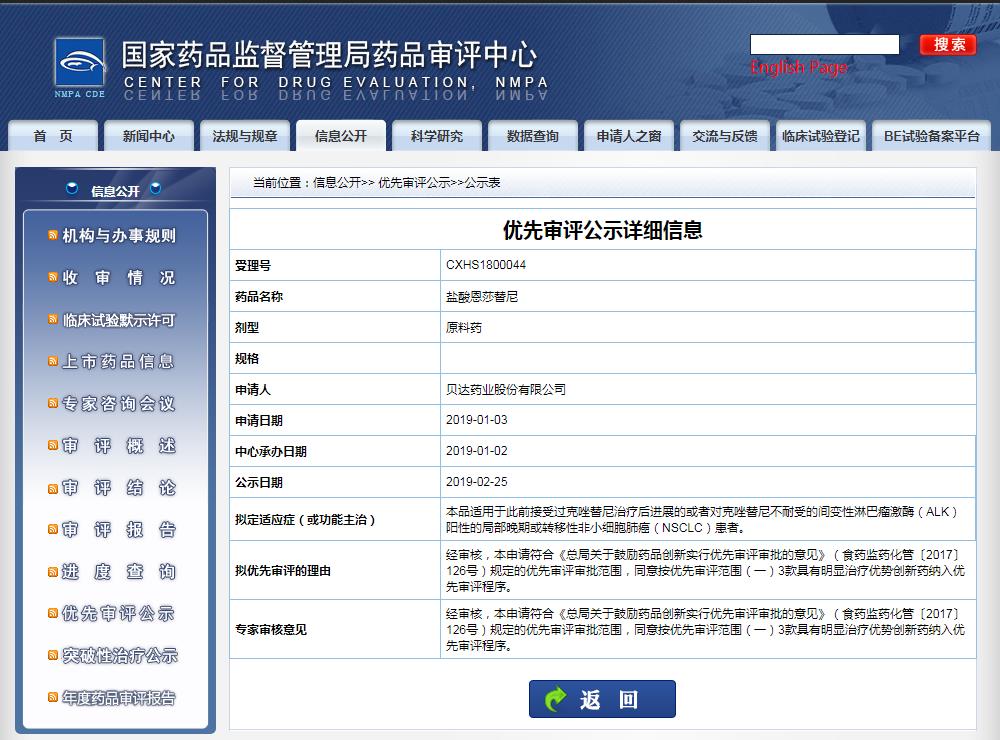
Task: Open 突破性治疗公示 in the sidebar
Action: [120, 656]
